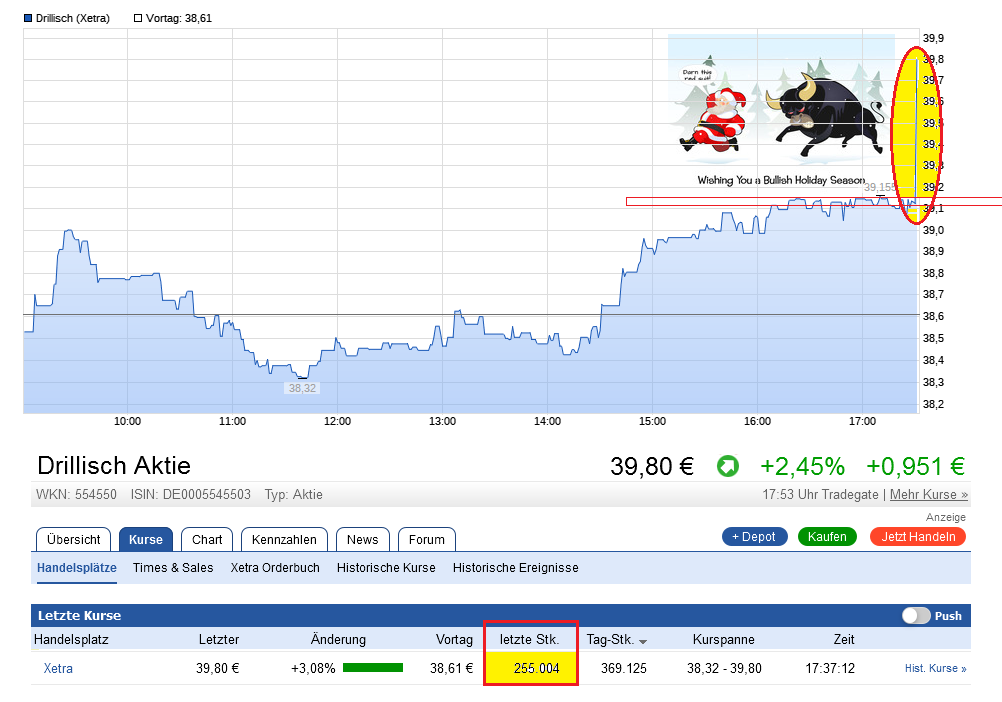Click the letzte Stk. column header
Screen dimensions: 1002x702
tap(529, 639)
